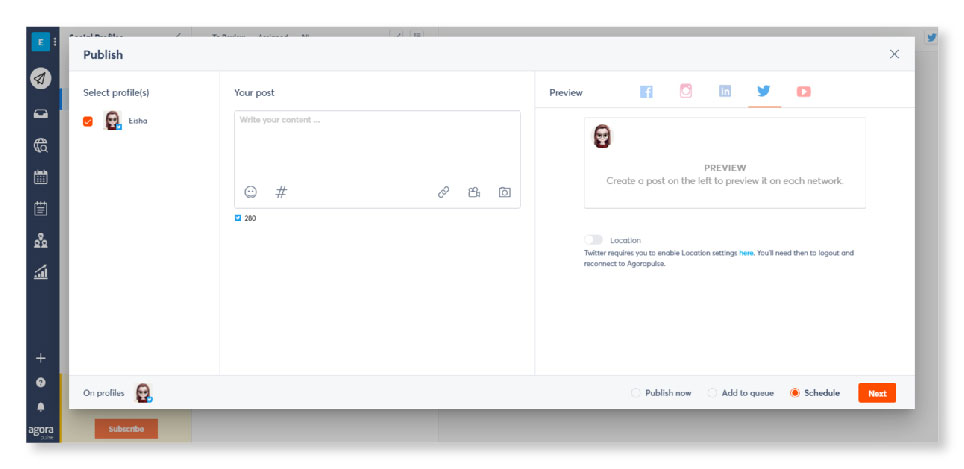The image size is (964, 469).
Task: Attach a video with the camcorder icon
Action: (x=474, y=192)
